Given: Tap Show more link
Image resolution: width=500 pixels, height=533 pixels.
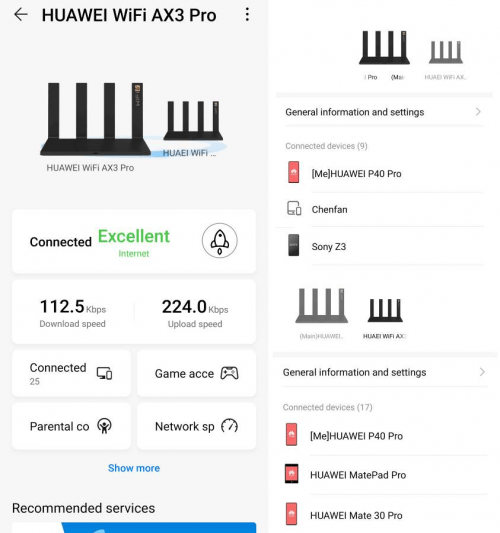Looking at the screenshot, I should pyautogui.click(x=134, y=468).
